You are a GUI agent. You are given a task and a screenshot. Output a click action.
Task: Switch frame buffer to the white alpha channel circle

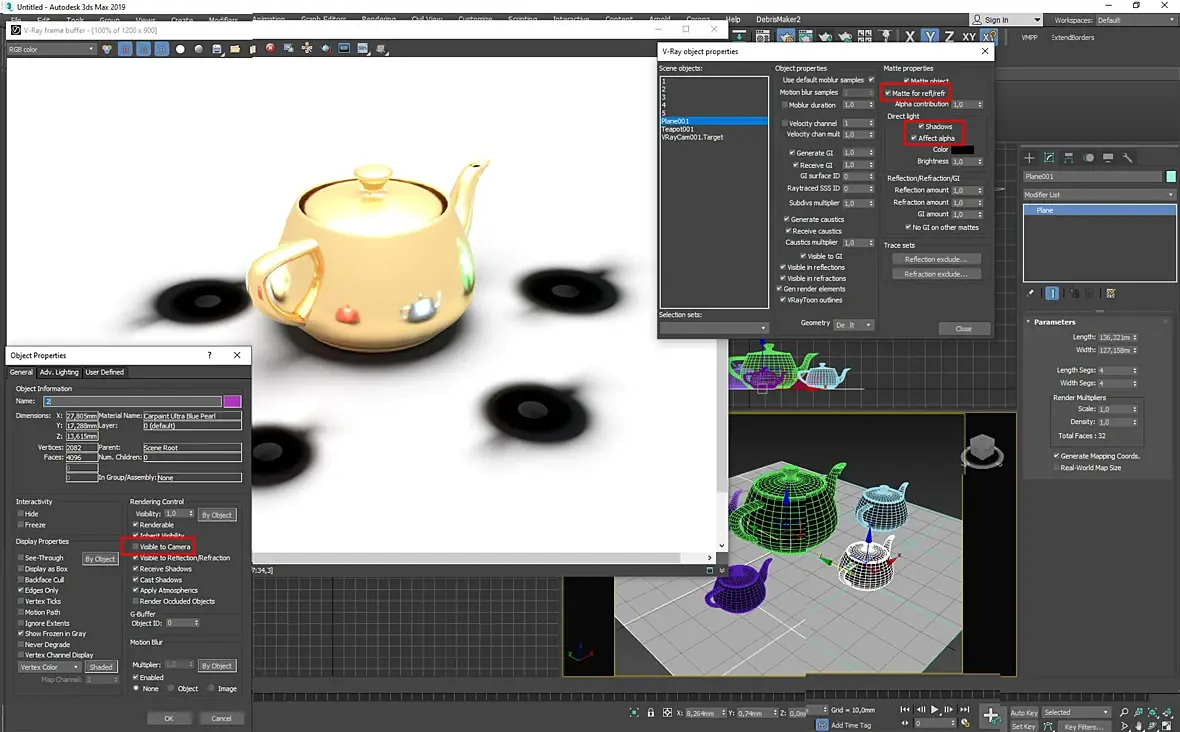point(180,49)
